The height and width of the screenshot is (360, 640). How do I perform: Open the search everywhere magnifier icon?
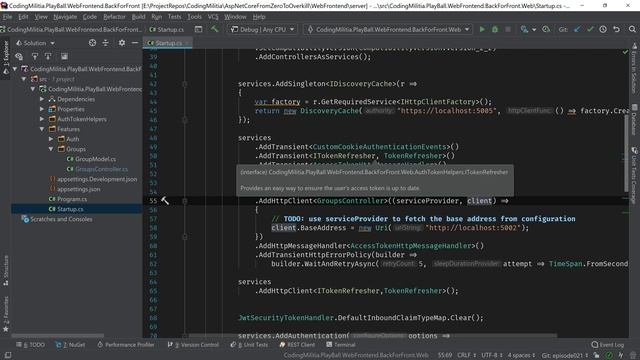[x=632, y=29]
